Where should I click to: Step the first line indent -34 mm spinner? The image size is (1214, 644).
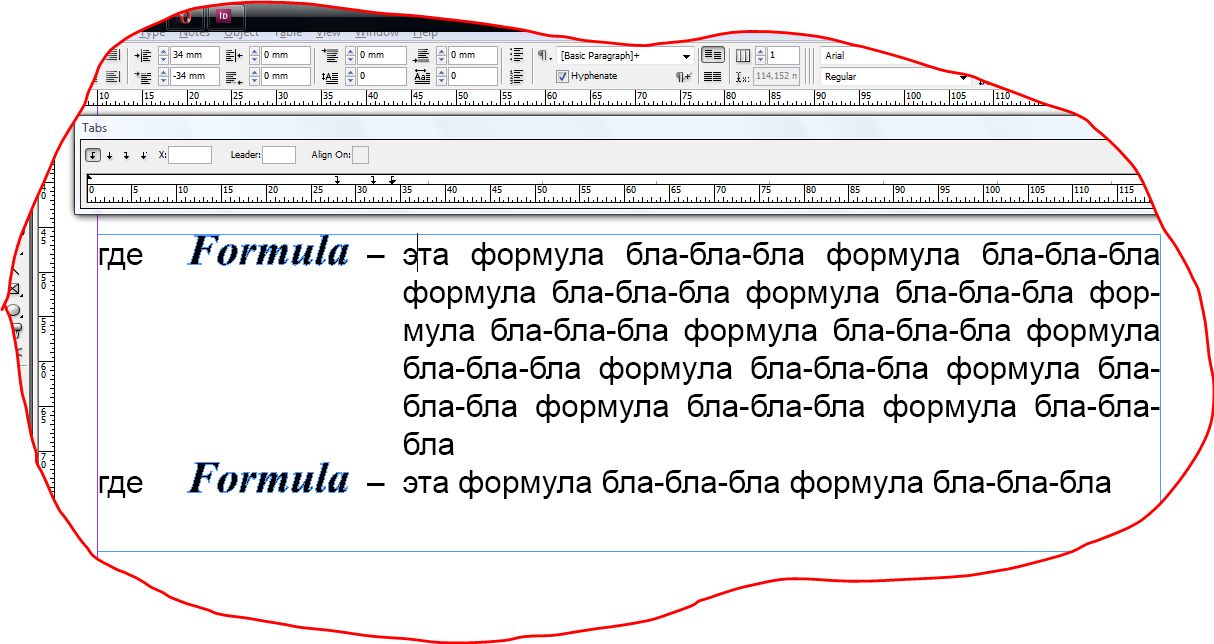163,76
